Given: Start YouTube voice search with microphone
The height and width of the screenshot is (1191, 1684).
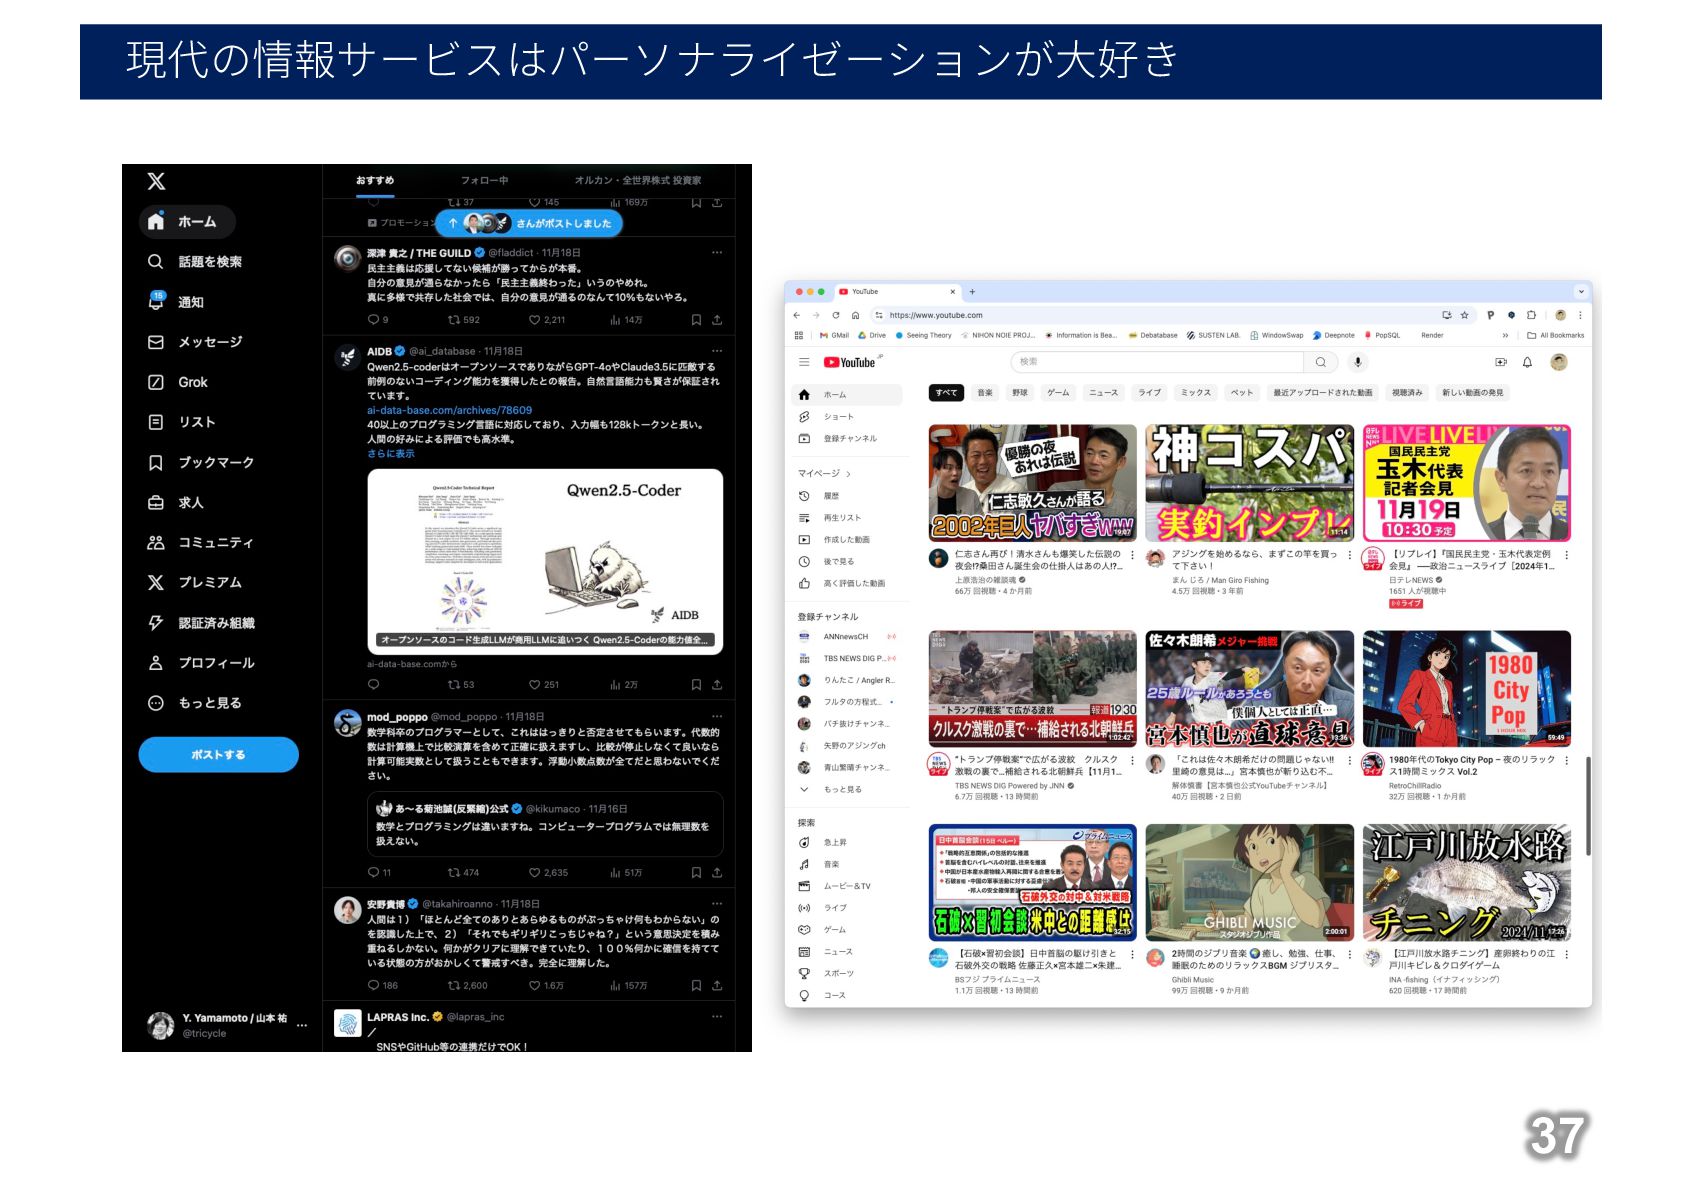Looking at the screenshot, I should (x=1357, y=362).
